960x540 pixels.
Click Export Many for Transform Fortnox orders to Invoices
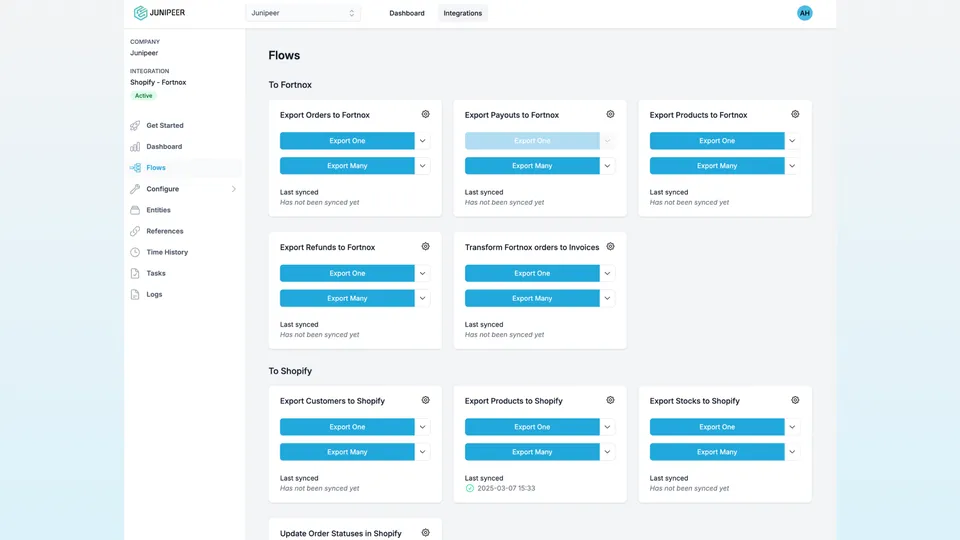pos(532,298)
